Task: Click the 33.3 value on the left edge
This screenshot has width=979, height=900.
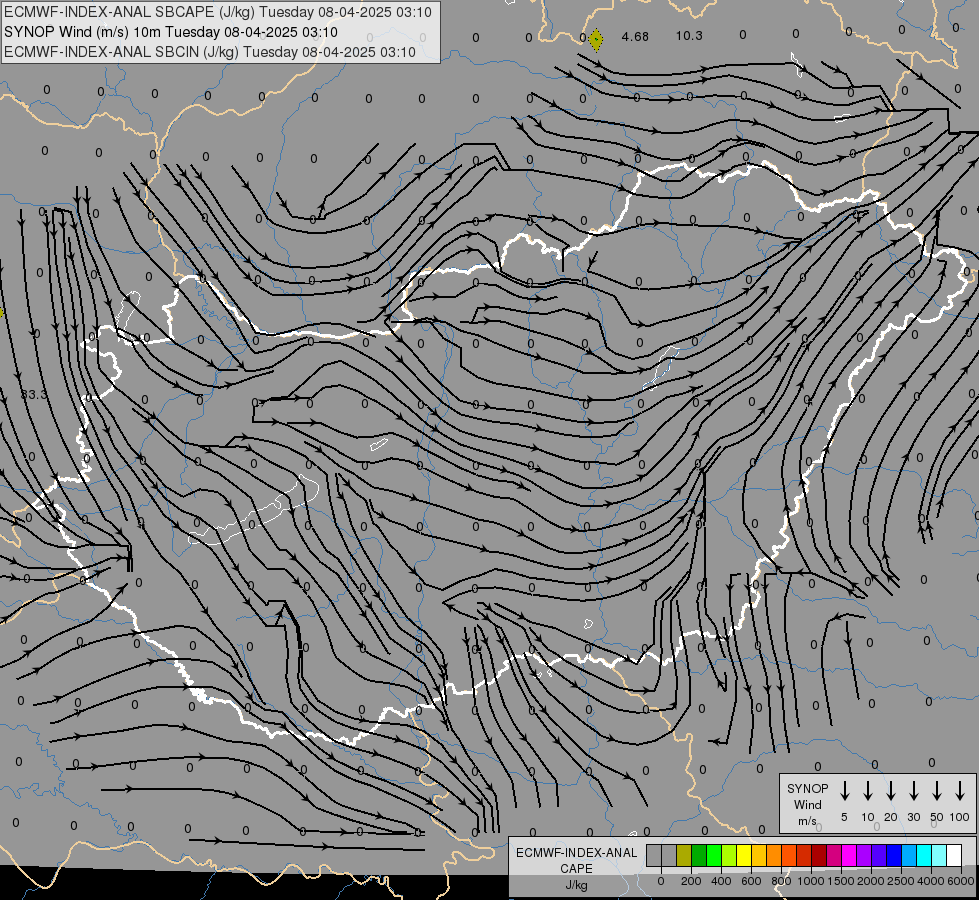Action: (x=34, y=395)
